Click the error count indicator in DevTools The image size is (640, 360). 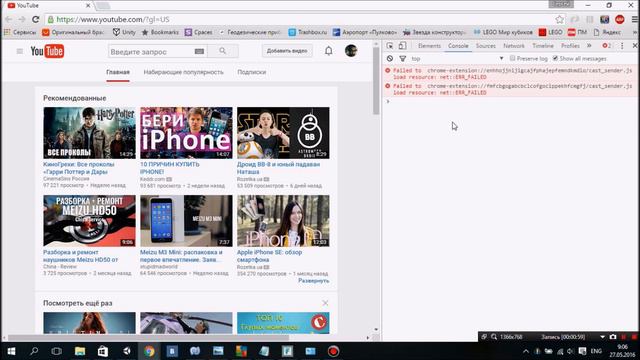(x=607, y=46)
